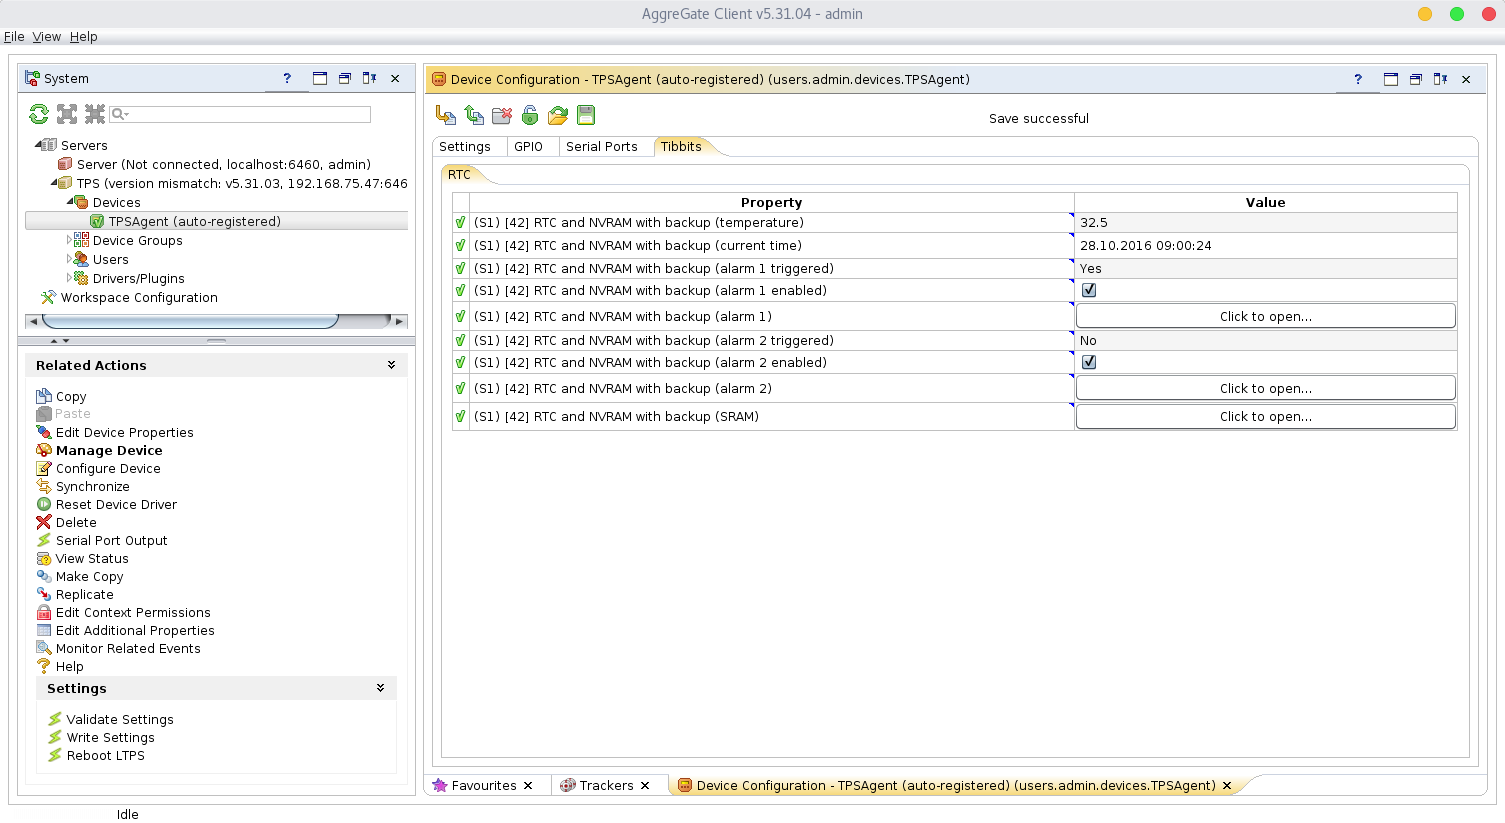
Task: Toggle alarm 1 enabled checkbox
Action: pyautogui.click(x=1089, y=290)
